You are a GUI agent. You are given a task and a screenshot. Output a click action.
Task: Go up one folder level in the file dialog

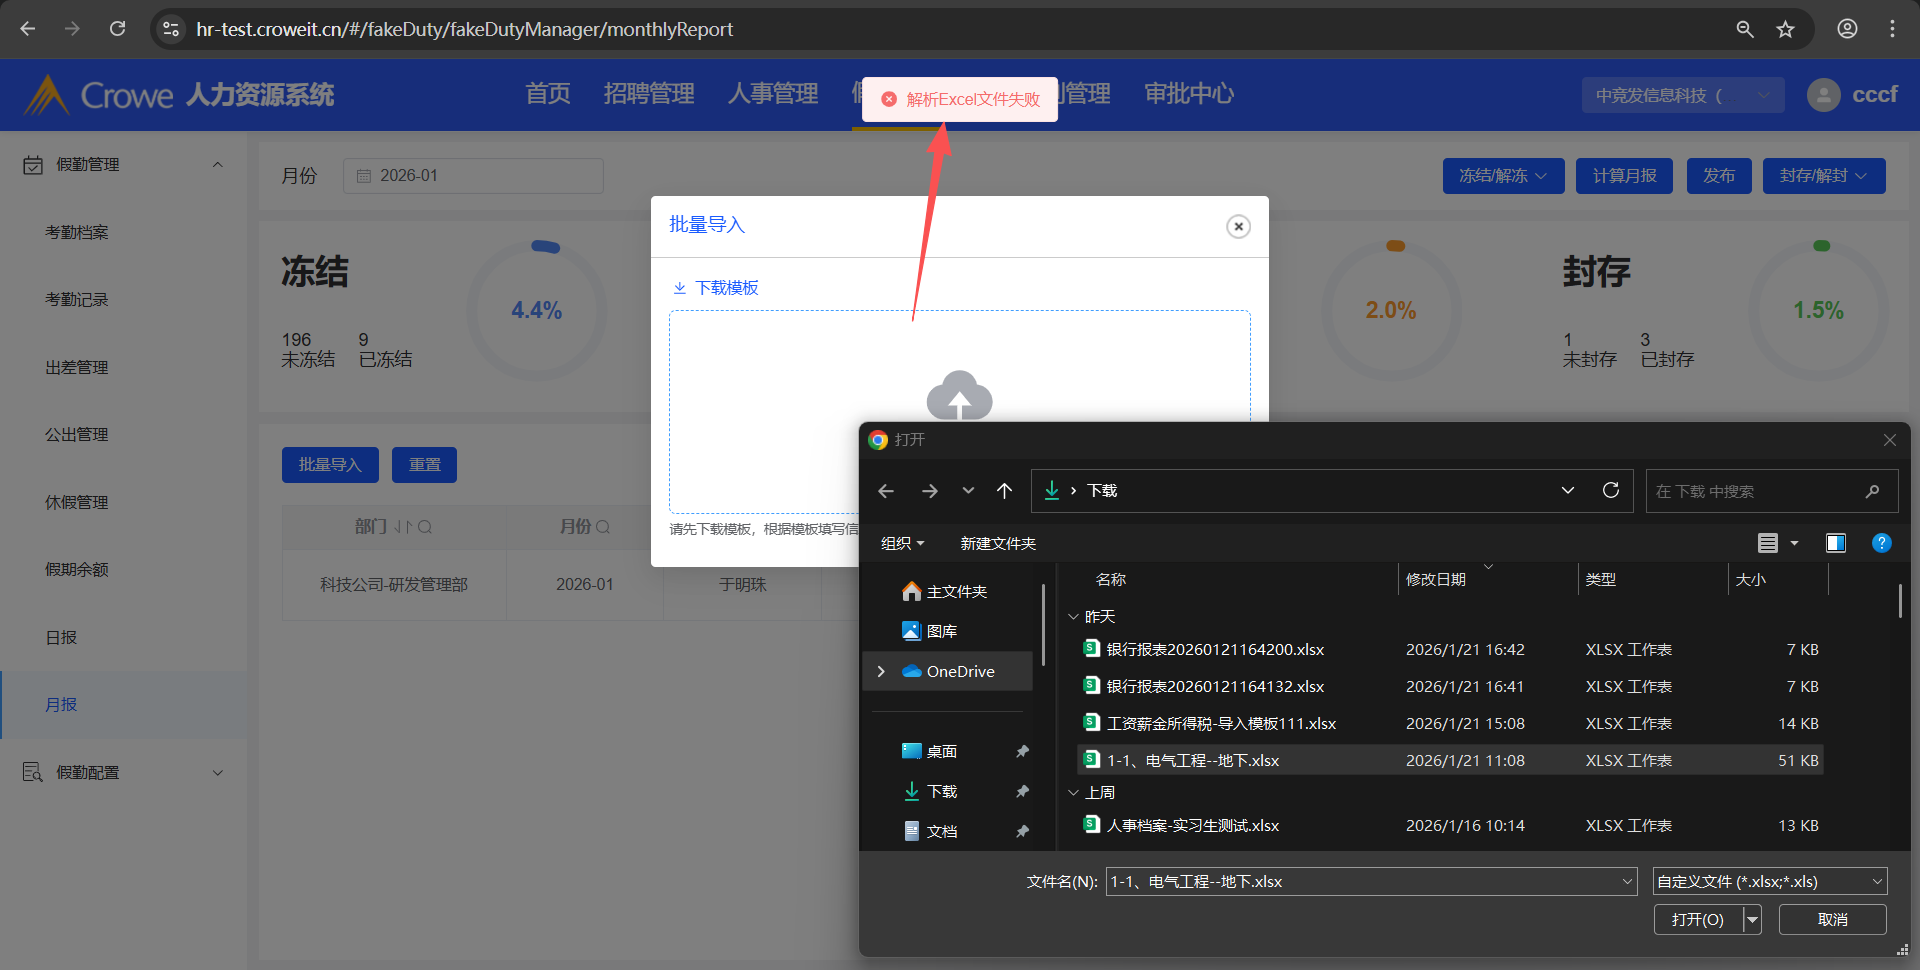1005,491
